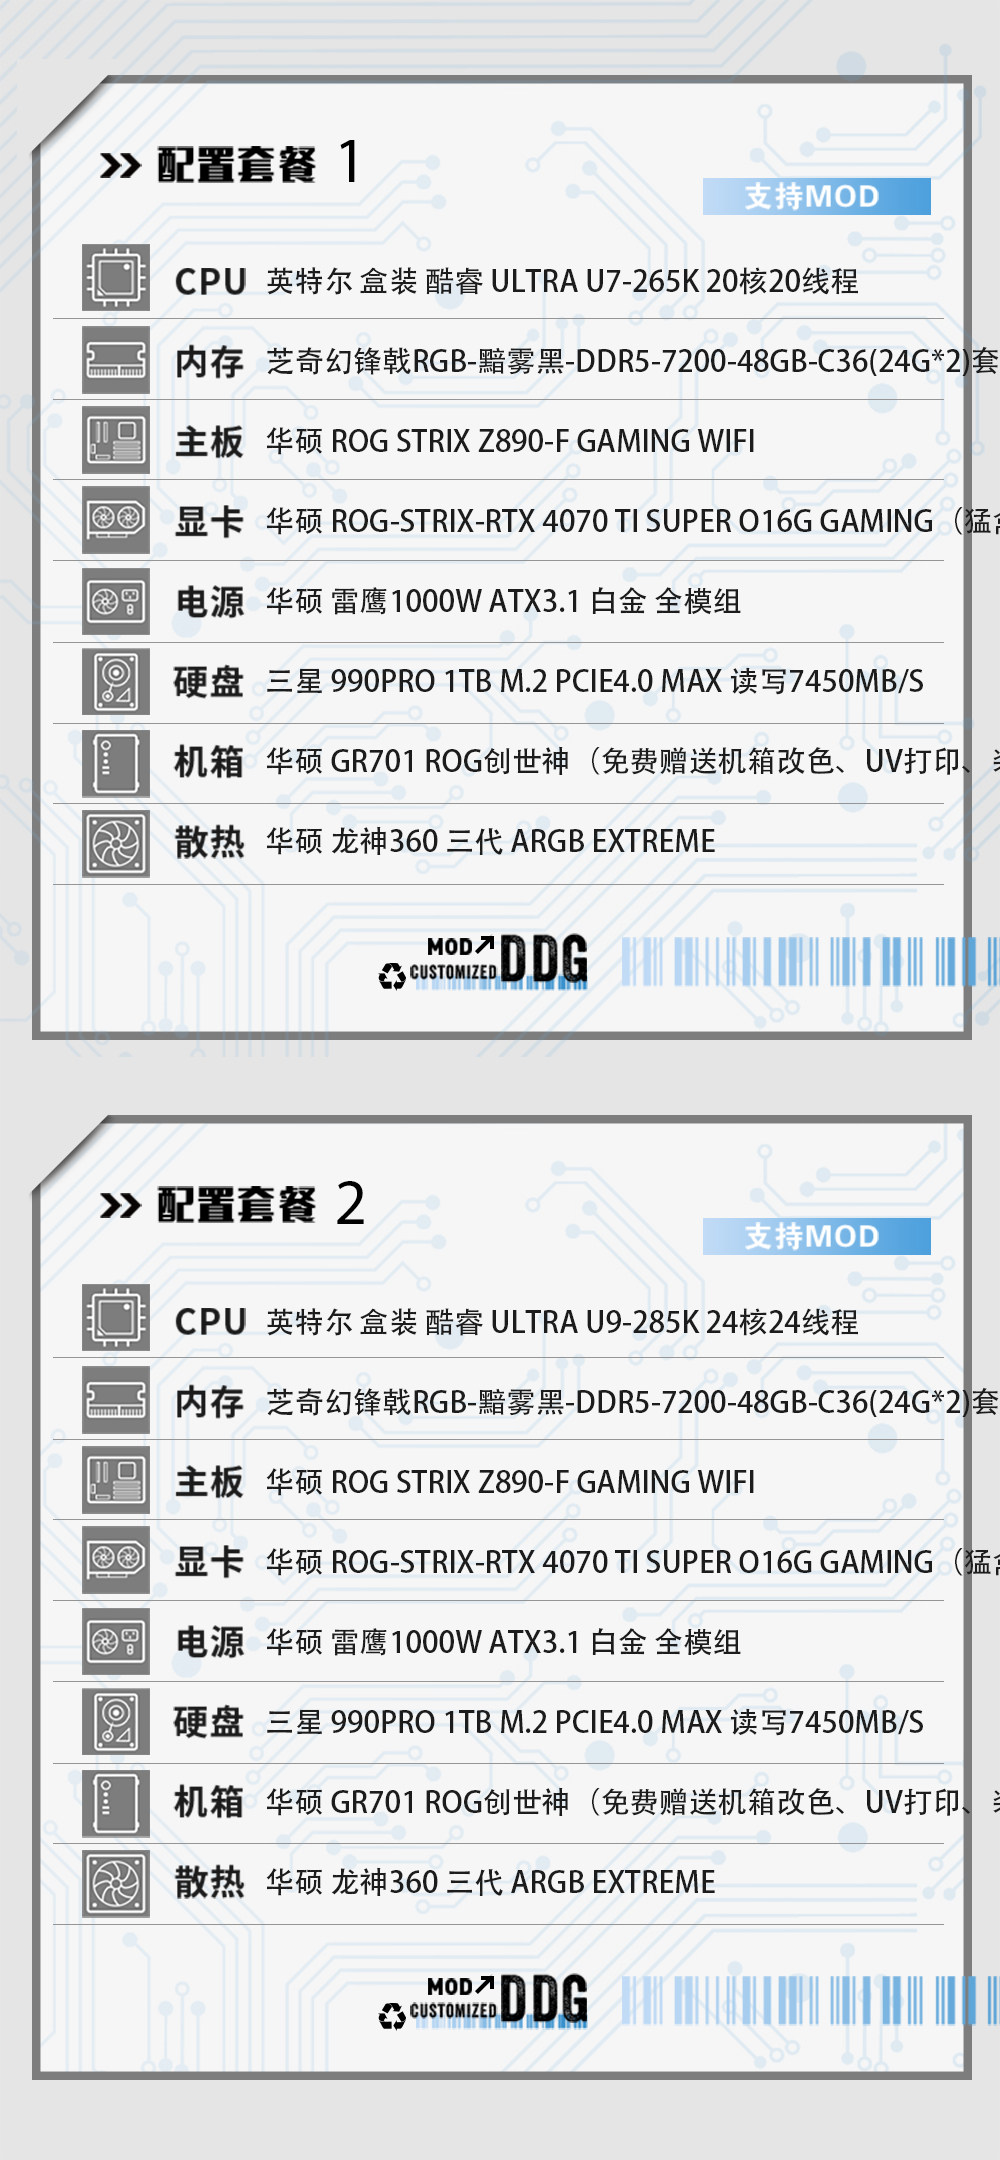Select the 配置套餐 1 heading
The image size is (1000, 2160).
tap(259, 163)
